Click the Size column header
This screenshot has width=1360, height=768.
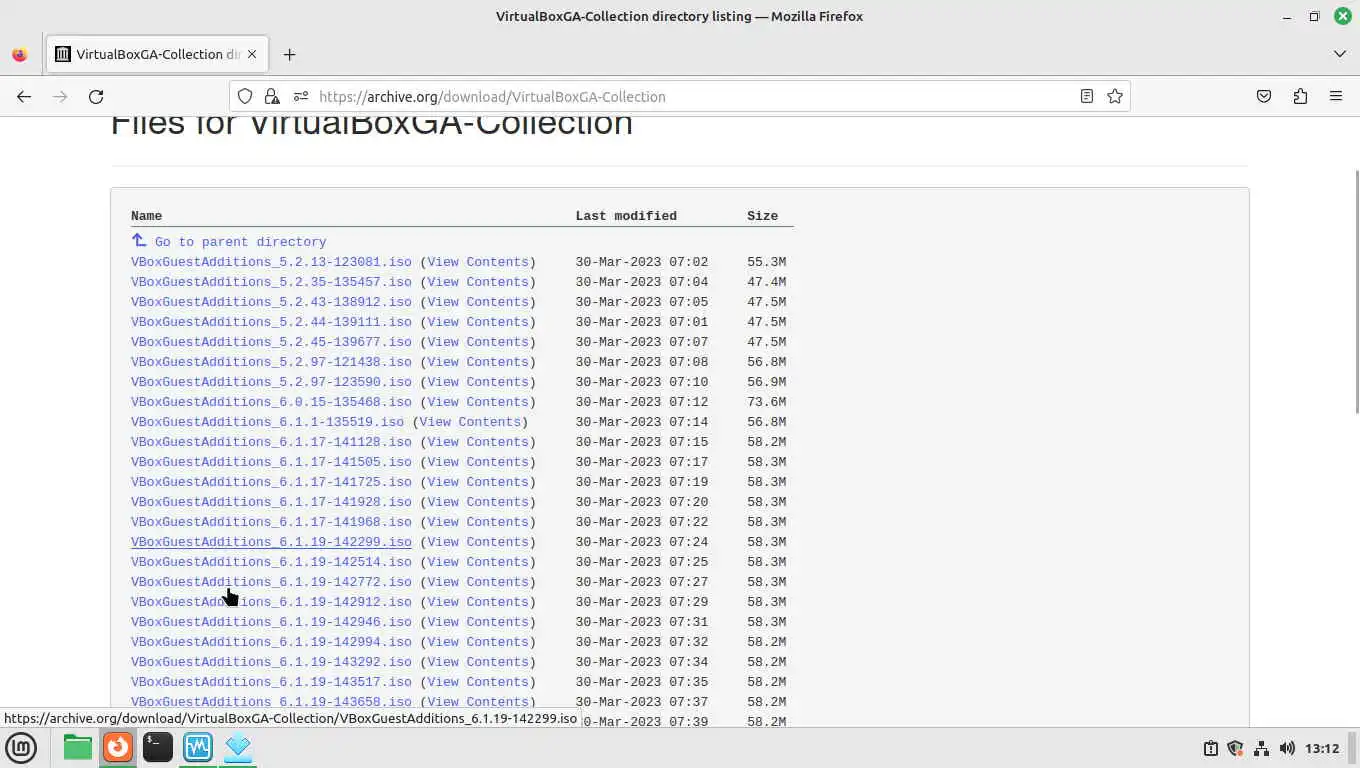click(x=762, y=216)
